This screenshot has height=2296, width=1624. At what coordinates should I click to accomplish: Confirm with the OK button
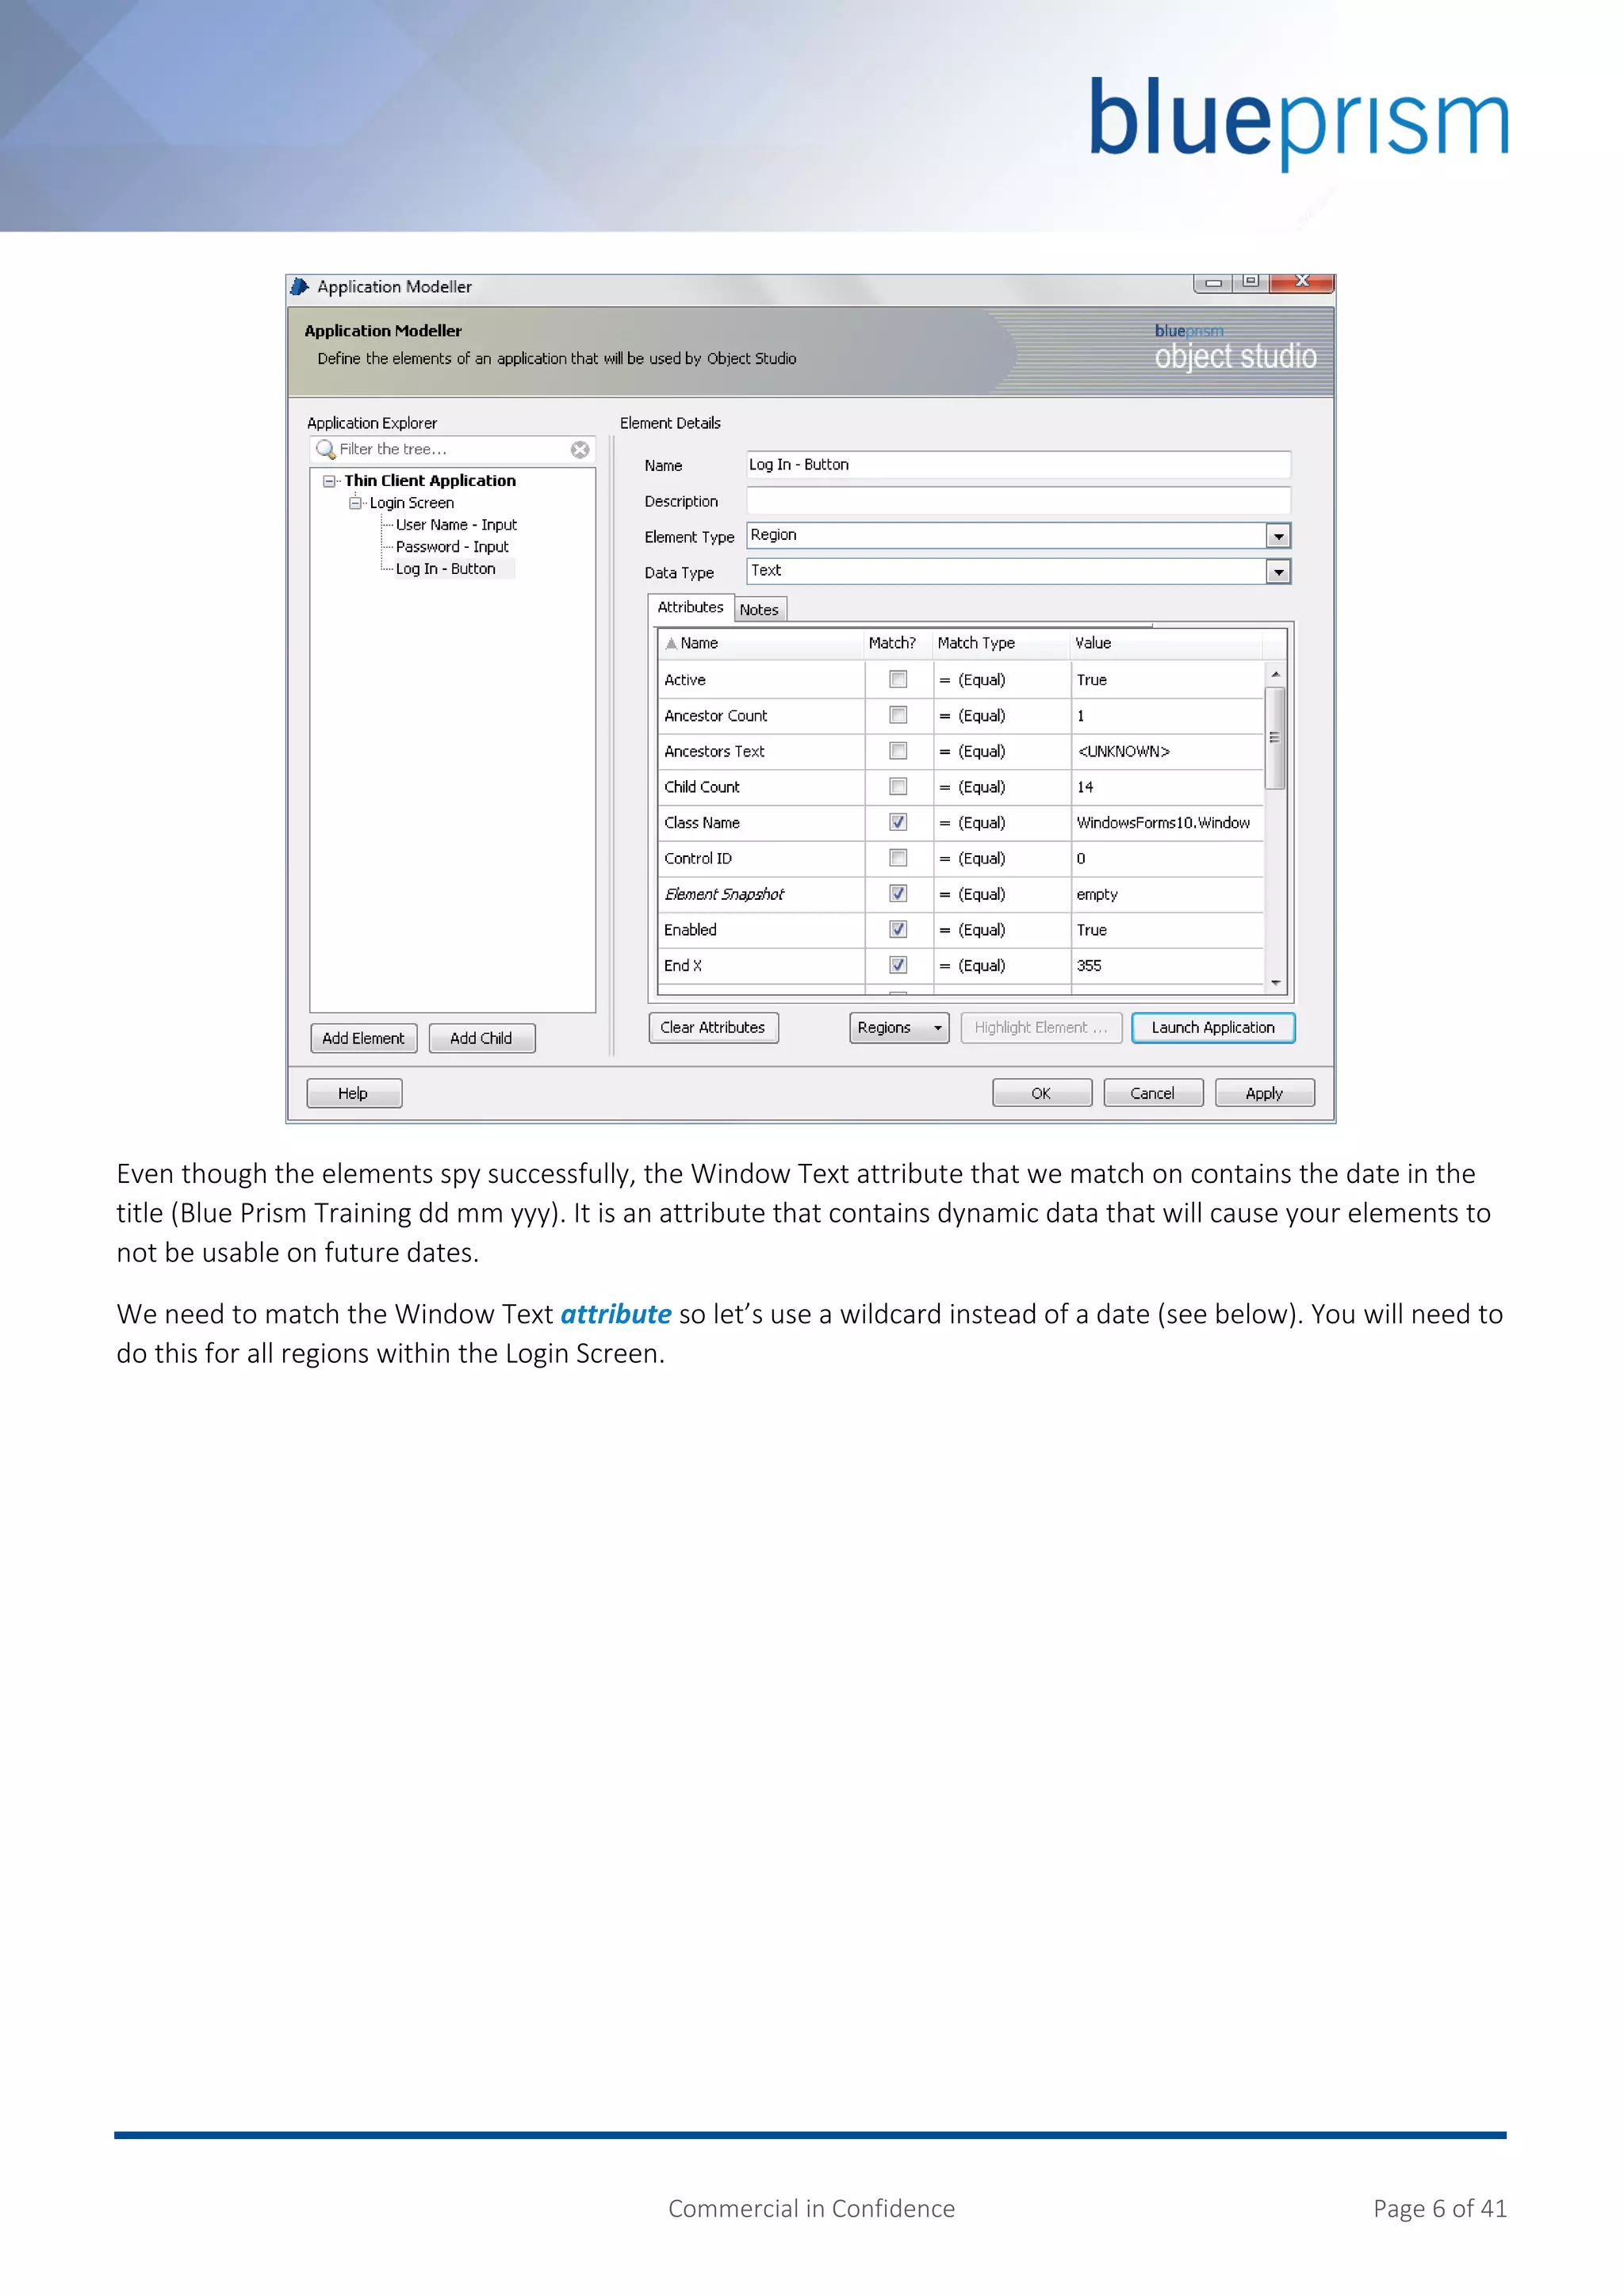1042,1094
